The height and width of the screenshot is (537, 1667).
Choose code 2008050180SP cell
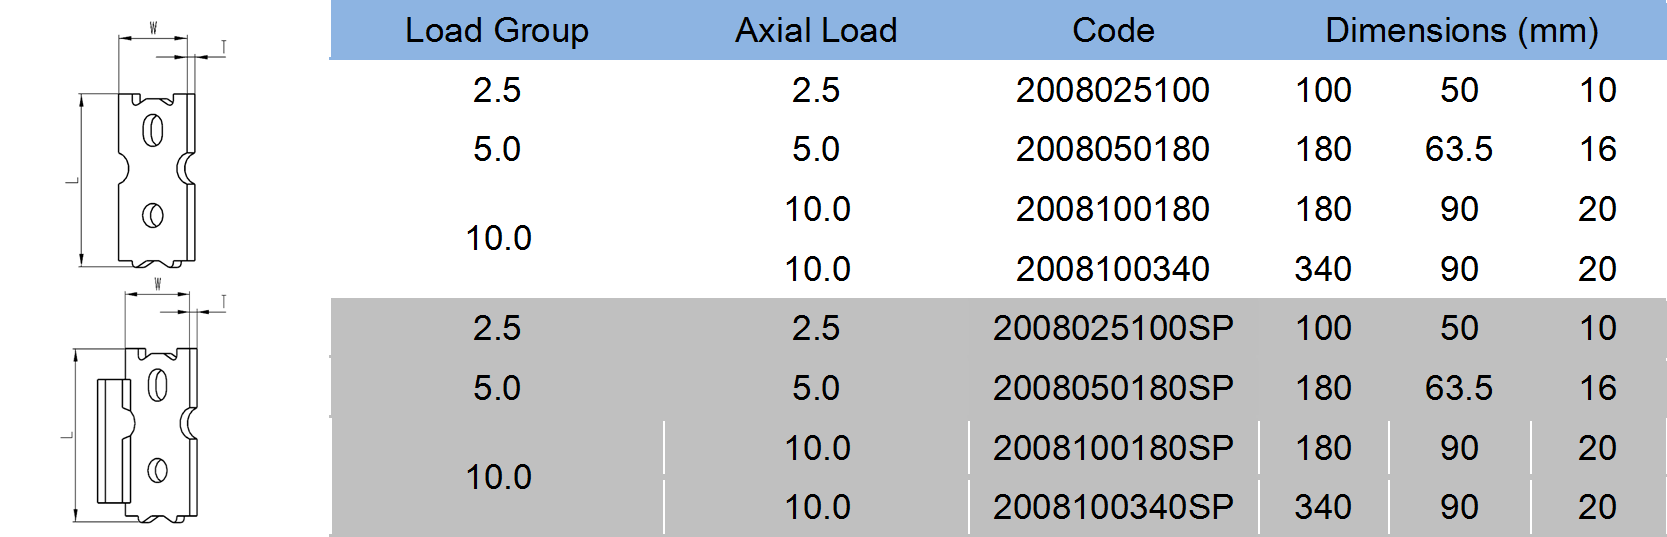tap(1113, 388)
